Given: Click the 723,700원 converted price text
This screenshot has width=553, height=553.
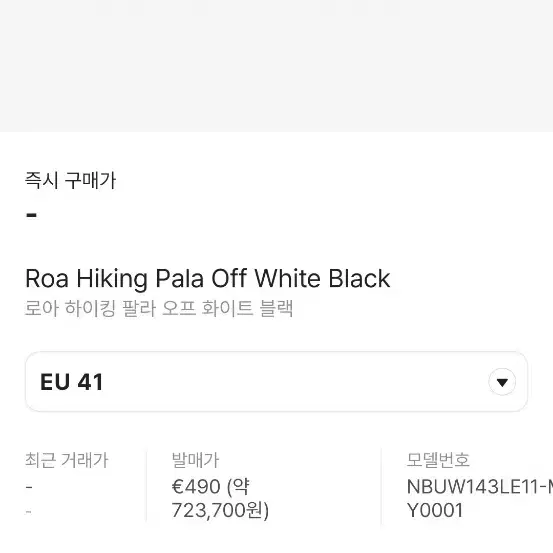Looking at the screenshot, I should tap(220, 510).
